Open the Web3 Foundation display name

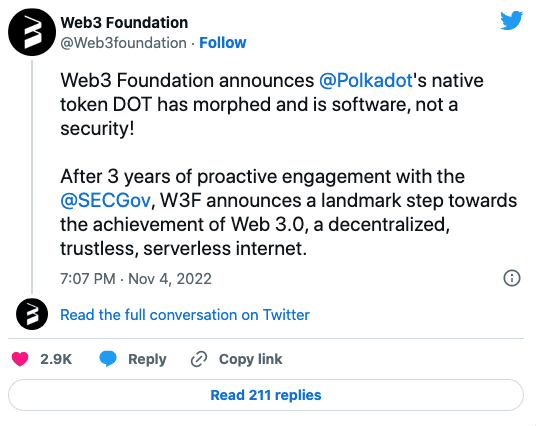[124, 23]
